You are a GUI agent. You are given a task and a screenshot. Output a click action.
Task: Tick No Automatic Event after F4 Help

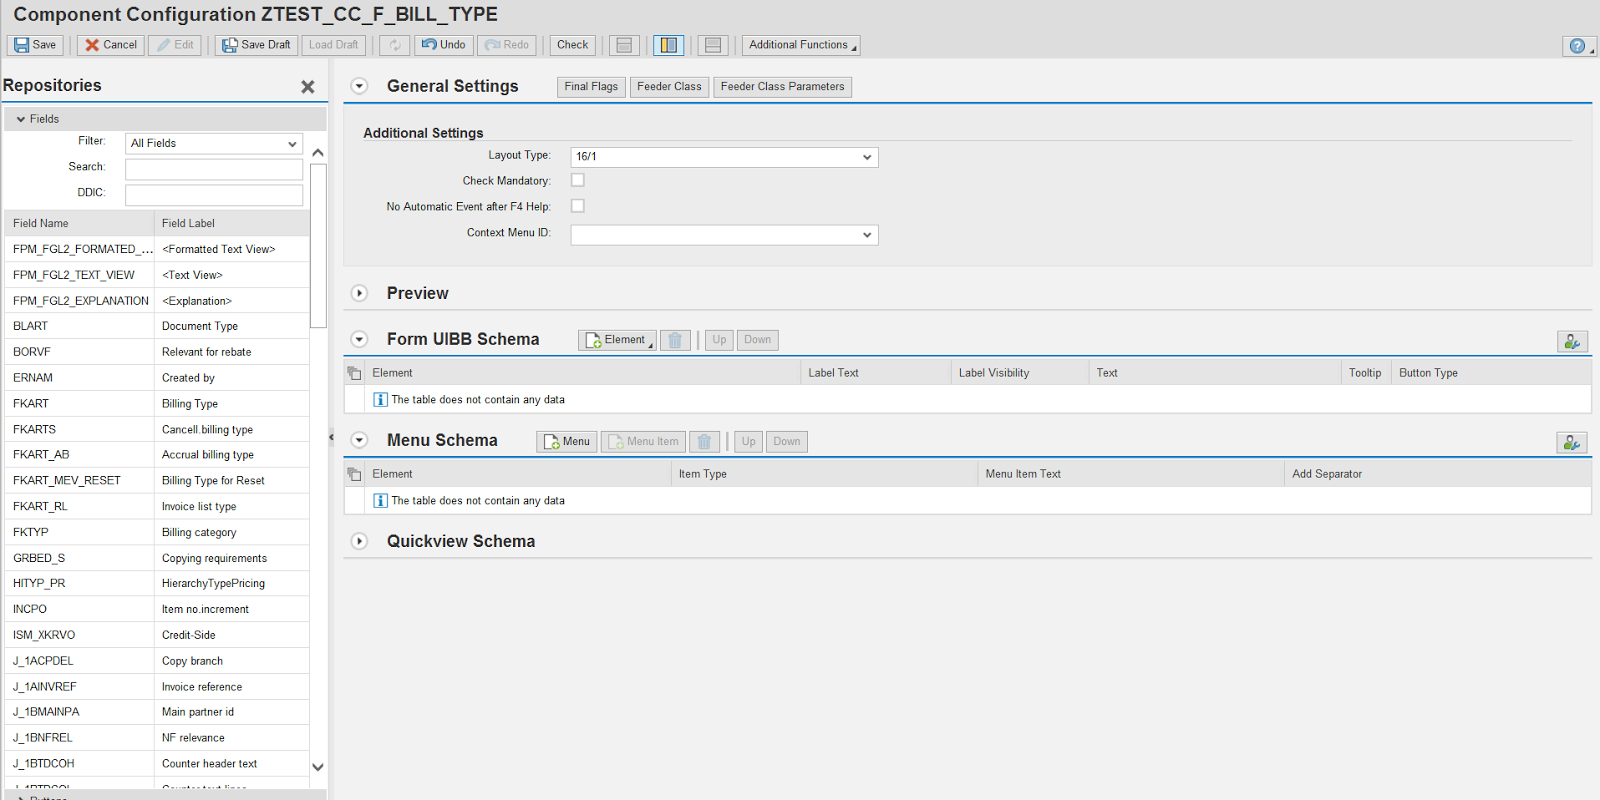577,206
